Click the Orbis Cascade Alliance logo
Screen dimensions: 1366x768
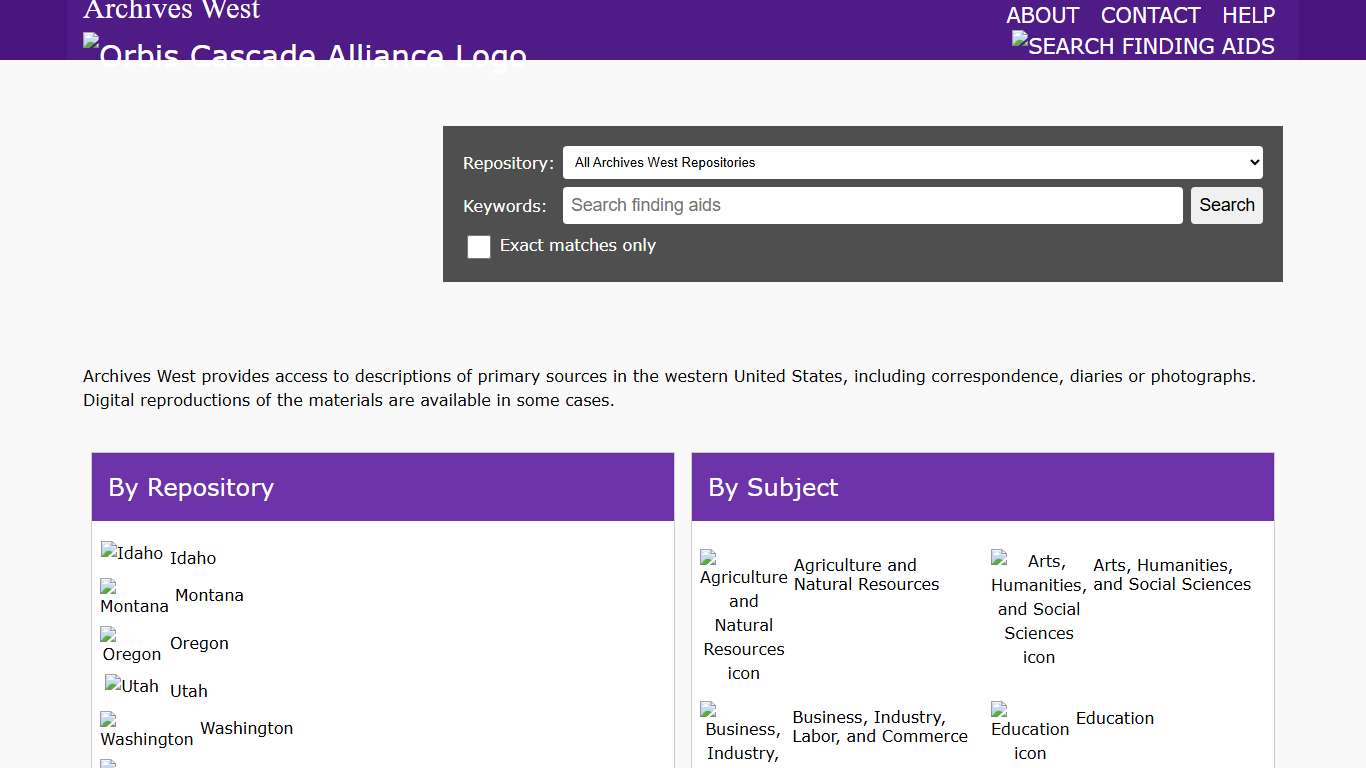click(305, 50)
